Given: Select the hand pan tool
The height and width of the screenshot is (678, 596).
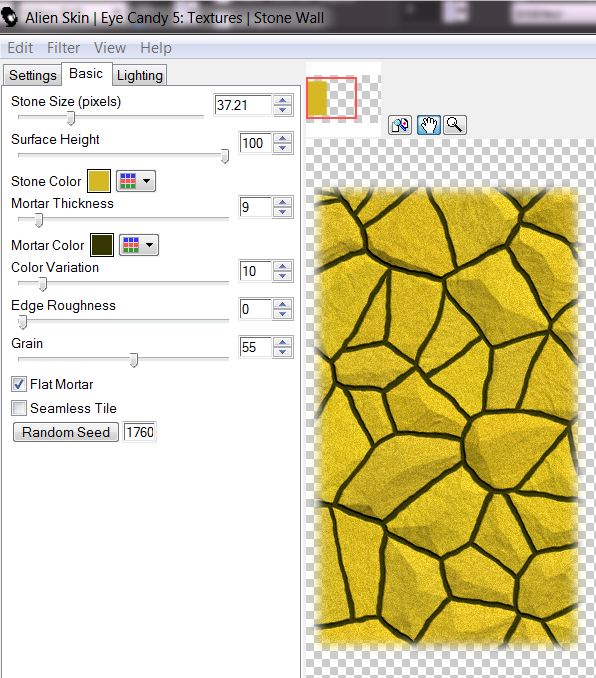Looking at the screenshot, I should click(x=429, y=125).
